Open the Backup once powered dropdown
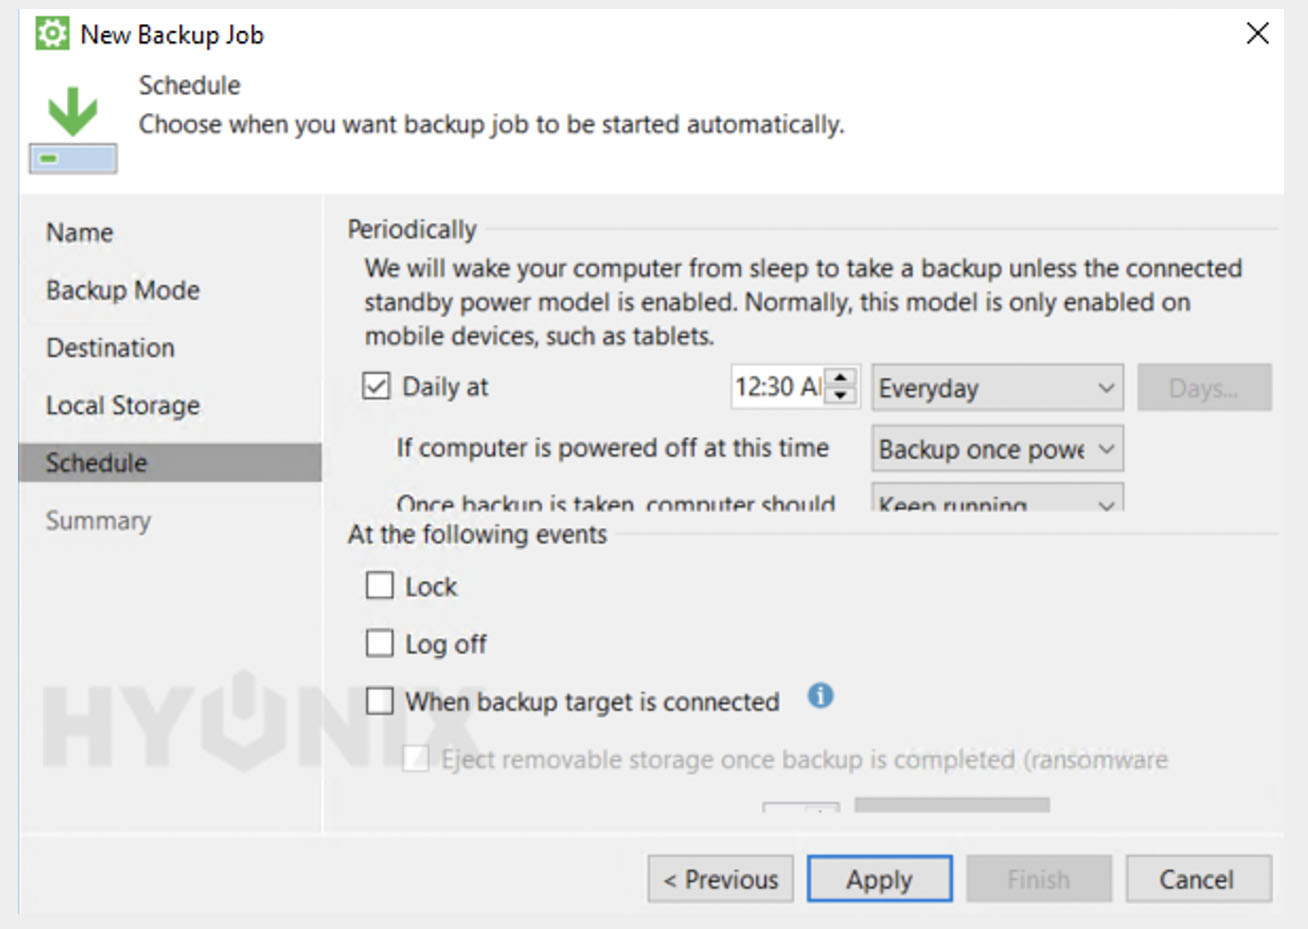 [996, 449]
